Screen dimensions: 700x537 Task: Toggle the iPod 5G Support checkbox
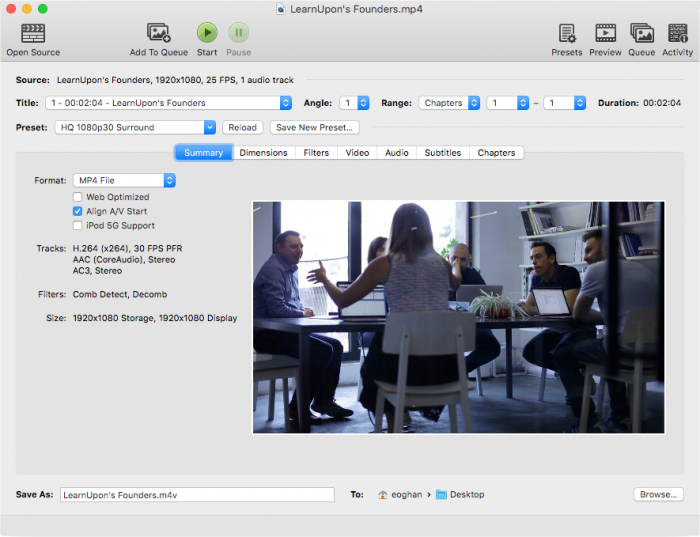[x=78, y=226]
